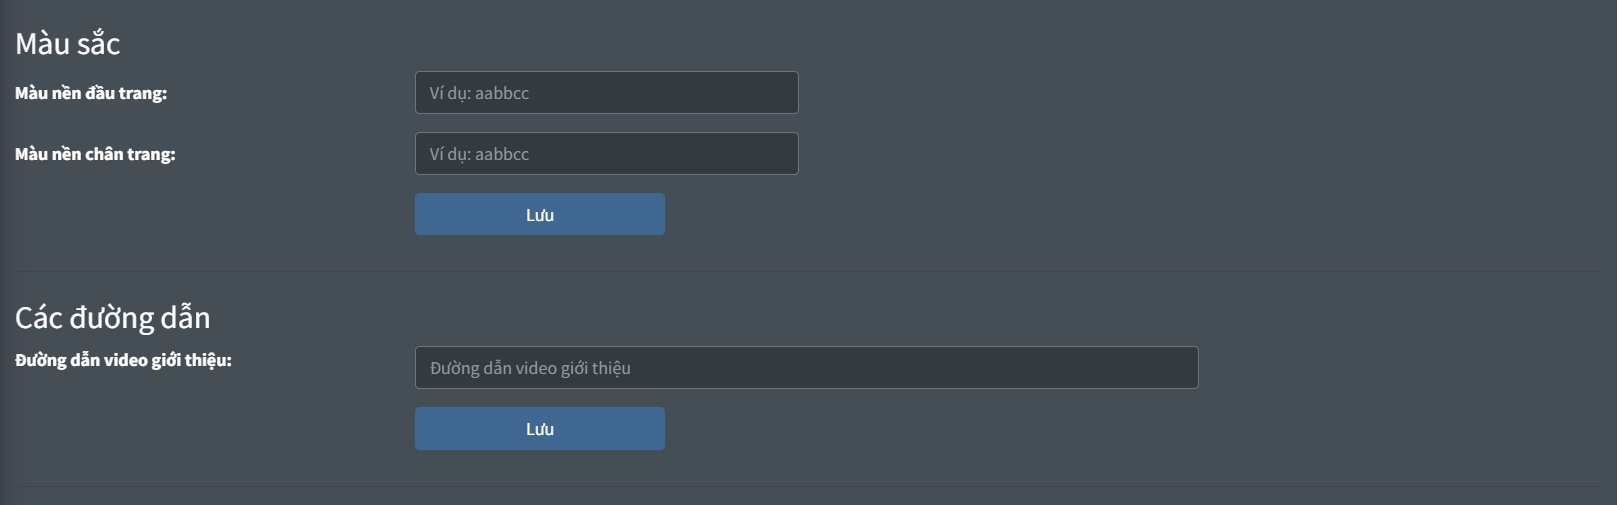Focus the footer background color input field

coord(606,154)
